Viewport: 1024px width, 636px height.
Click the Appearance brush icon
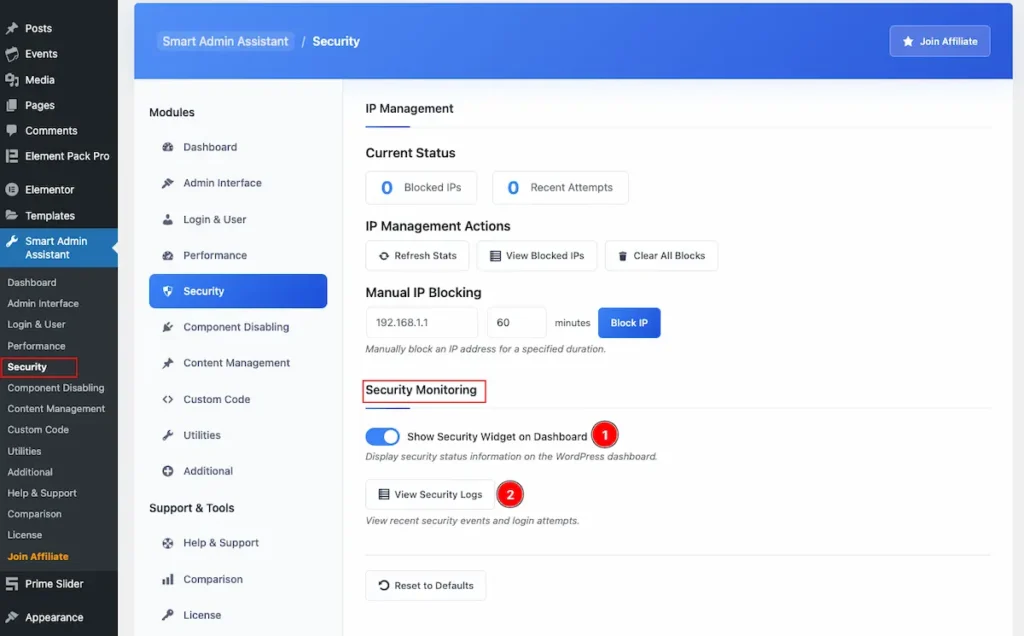pyautogui.click(x=12, y=617)
